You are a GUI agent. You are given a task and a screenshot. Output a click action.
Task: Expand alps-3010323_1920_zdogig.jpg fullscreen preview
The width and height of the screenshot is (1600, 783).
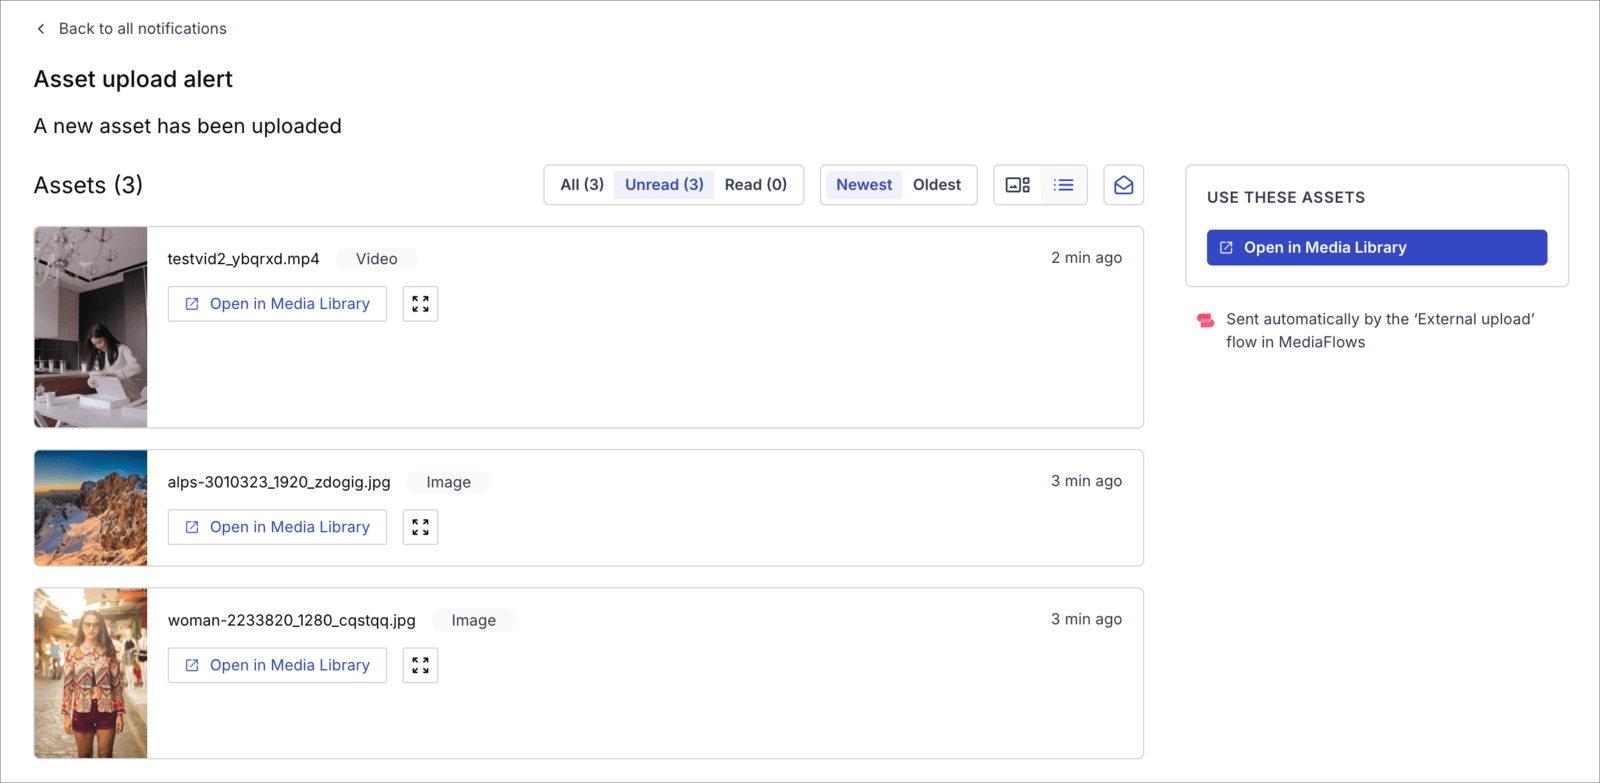(x=421, y=527)
